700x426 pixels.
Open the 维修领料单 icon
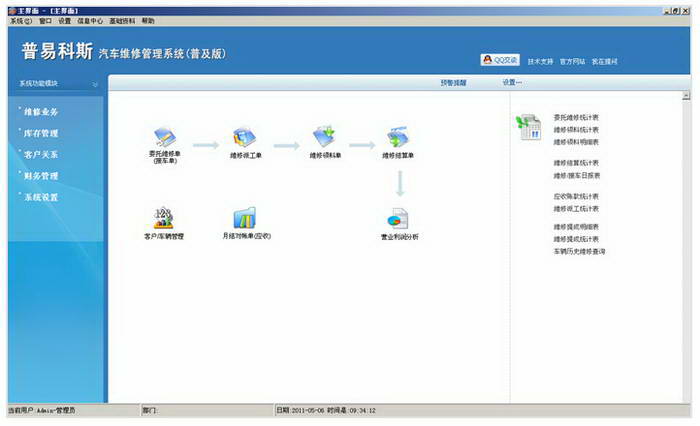pos(325,137)
